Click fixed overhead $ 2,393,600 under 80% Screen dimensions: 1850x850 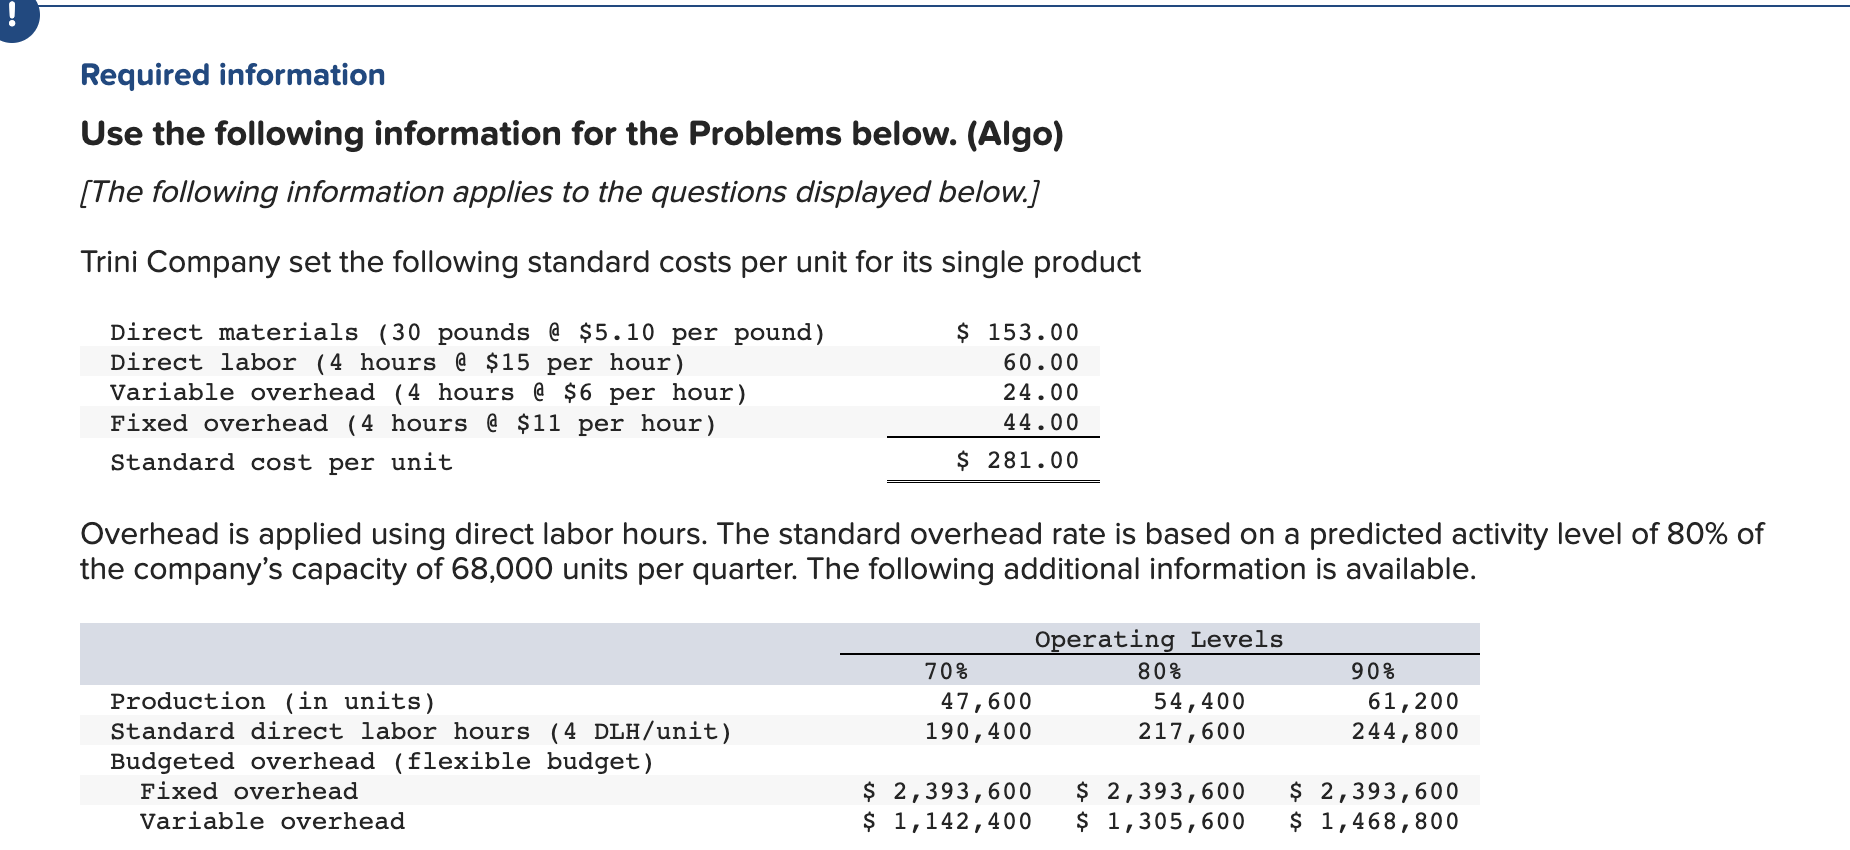pos(1161,791)
